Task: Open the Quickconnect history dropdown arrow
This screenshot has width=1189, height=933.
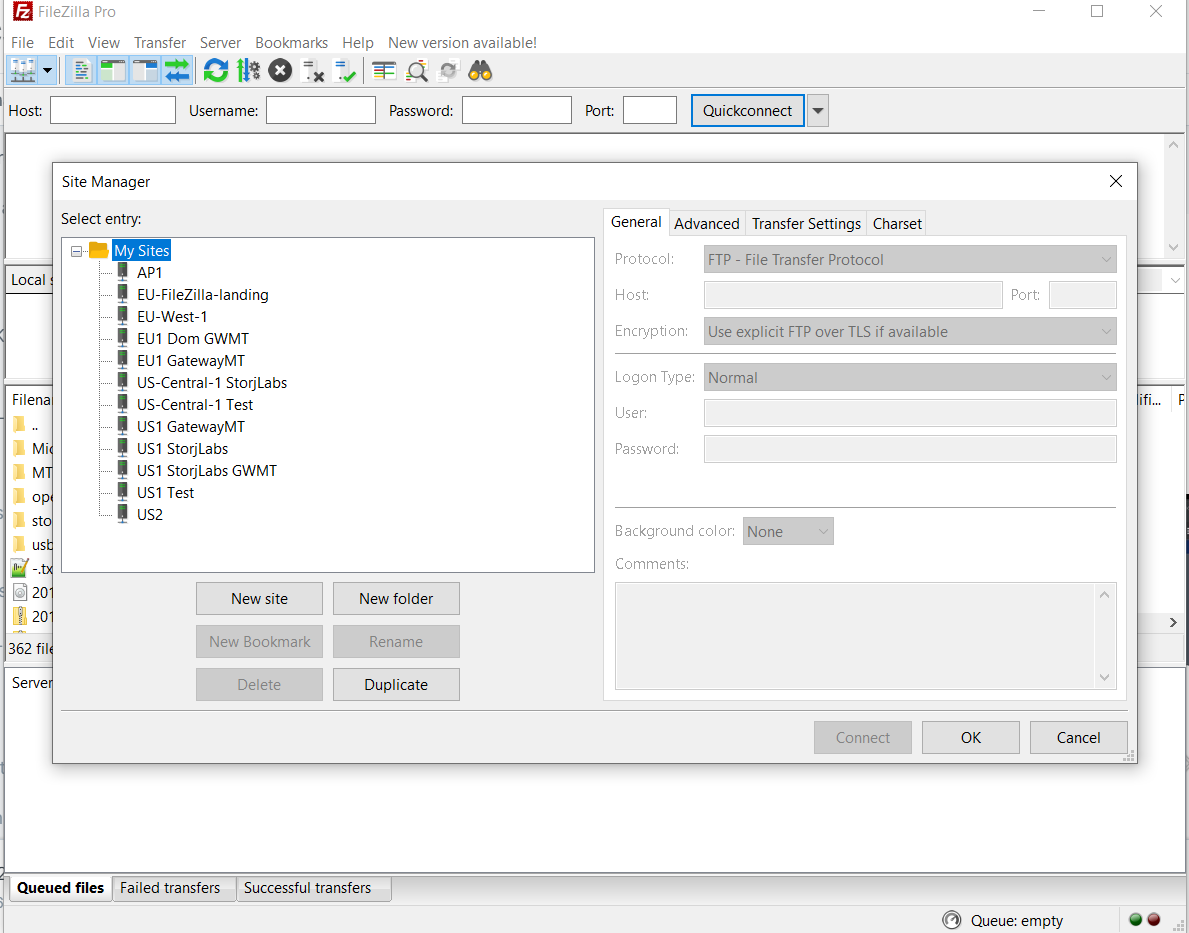Action: click(817, 111)
